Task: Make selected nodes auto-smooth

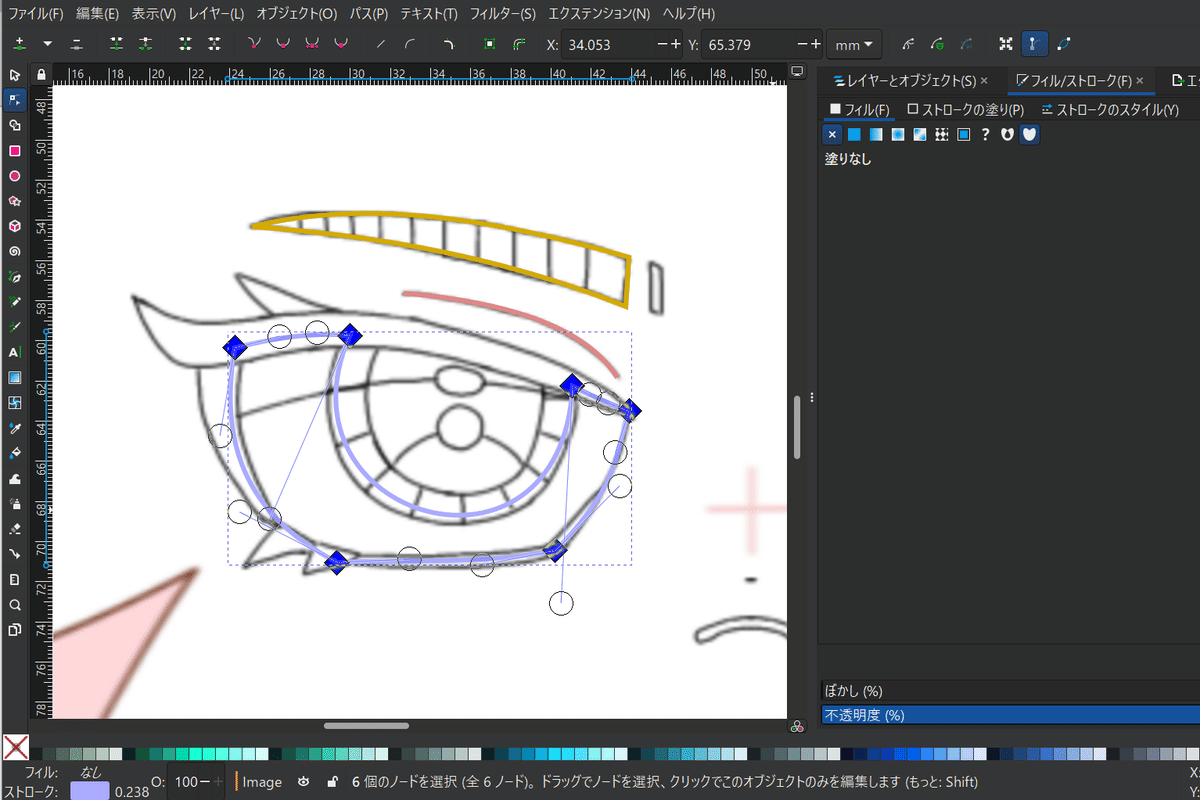Action: (x=341, y=44)
